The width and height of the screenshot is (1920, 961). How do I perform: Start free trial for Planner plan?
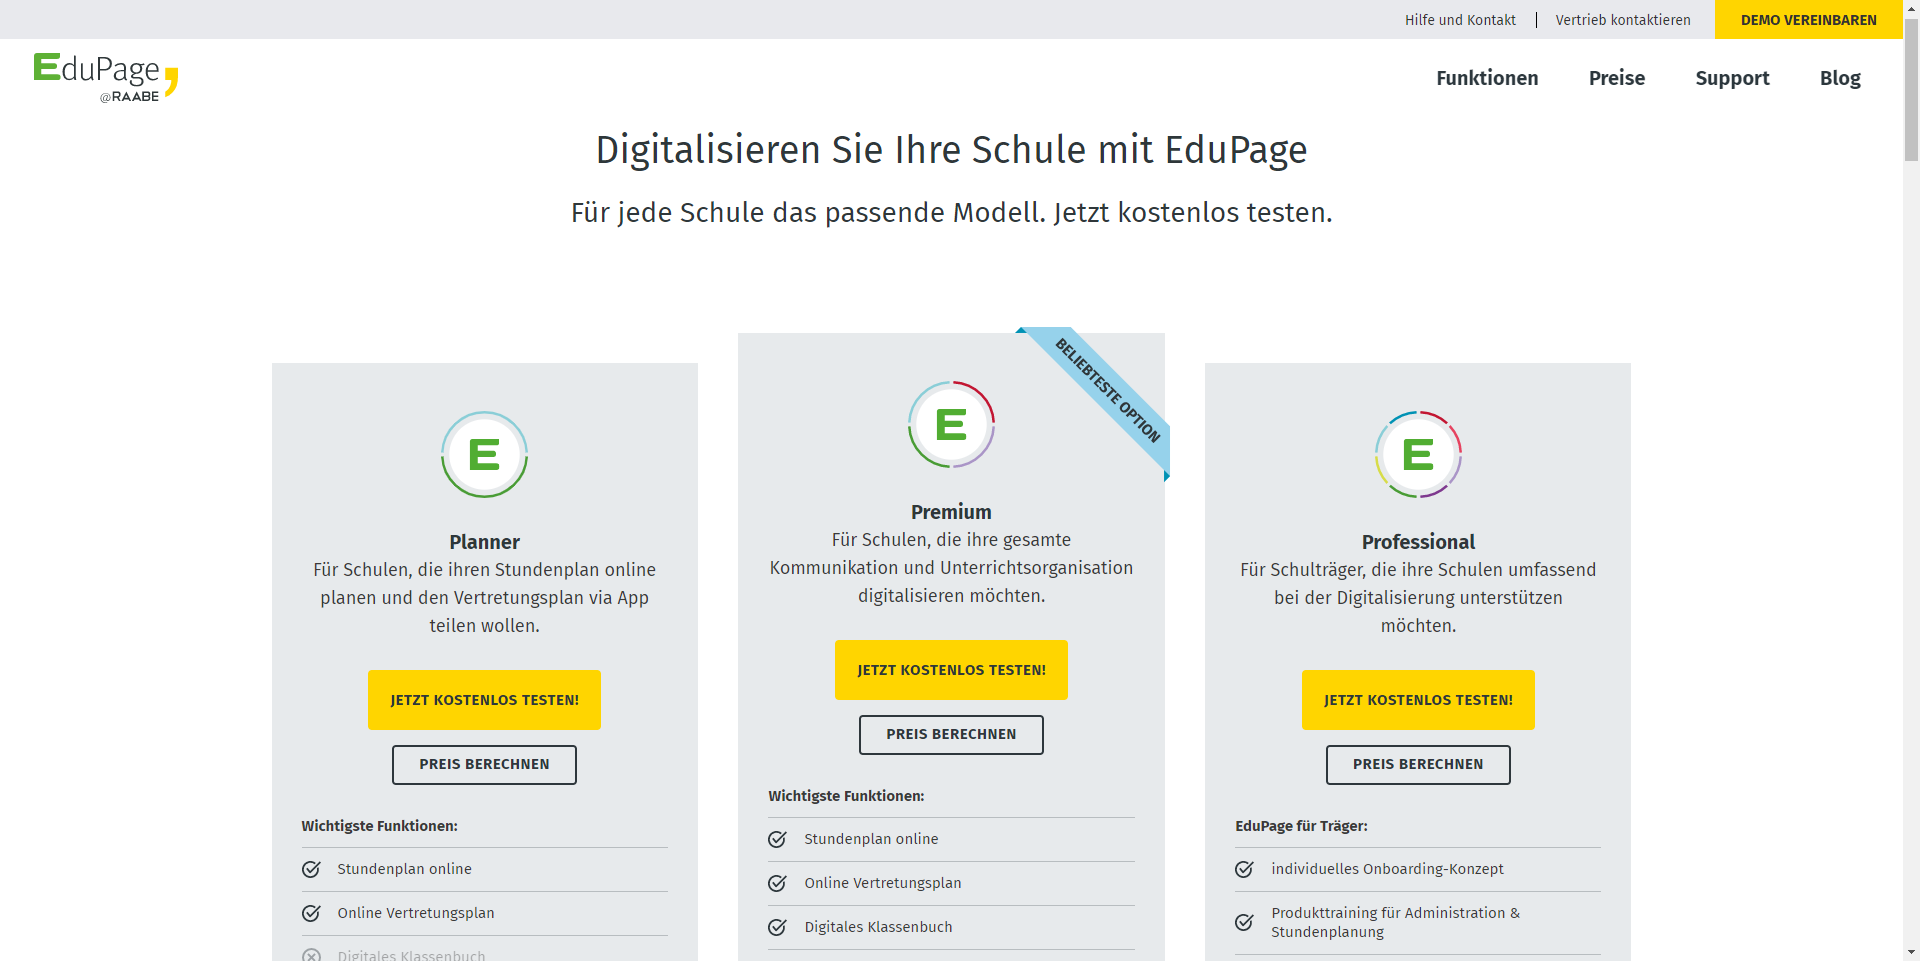(484, 700)
